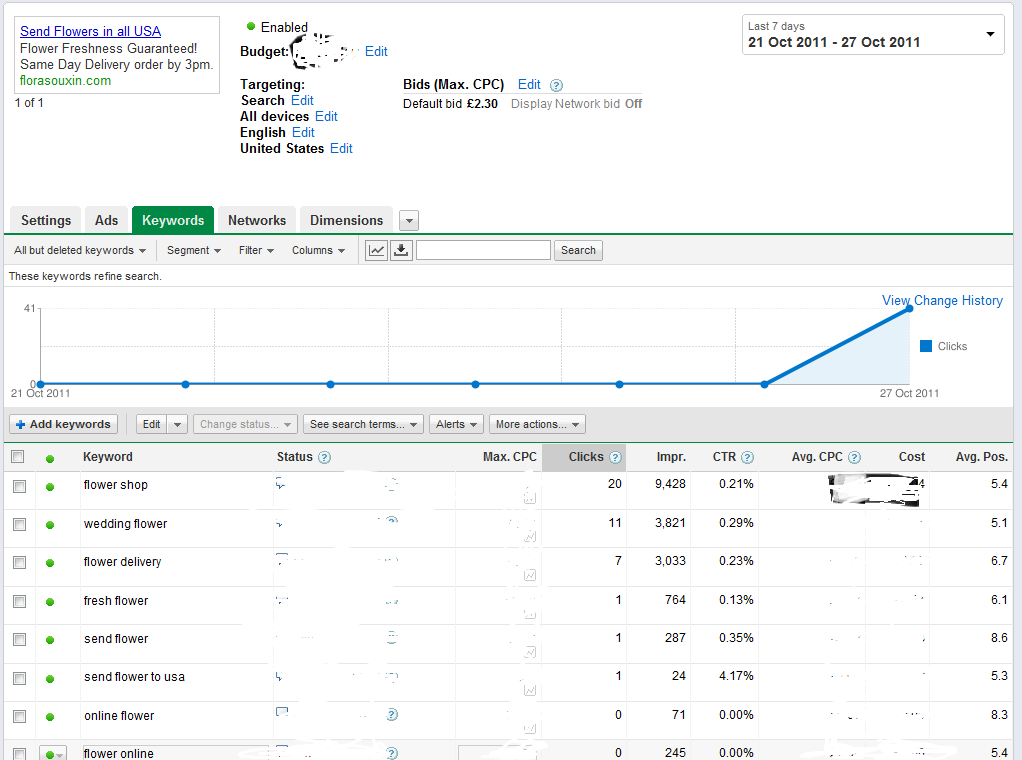Viewport: 1022px width, 760px height.
Task: Click the Search button
Action: pos(578,250)
